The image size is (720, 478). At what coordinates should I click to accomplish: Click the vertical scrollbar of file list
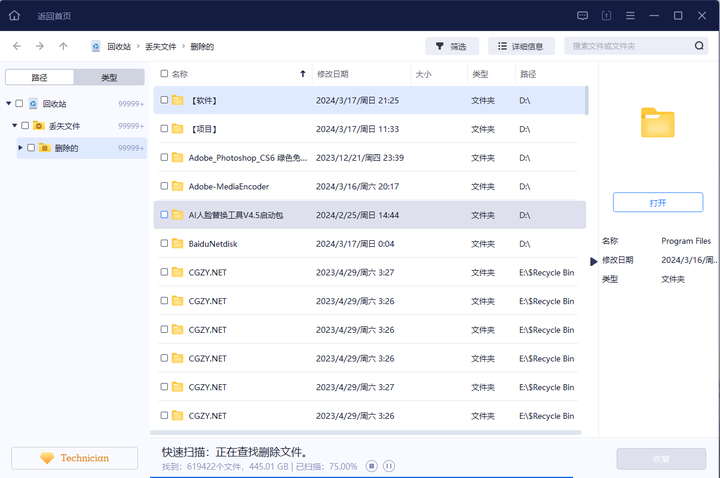pos(586,100)
